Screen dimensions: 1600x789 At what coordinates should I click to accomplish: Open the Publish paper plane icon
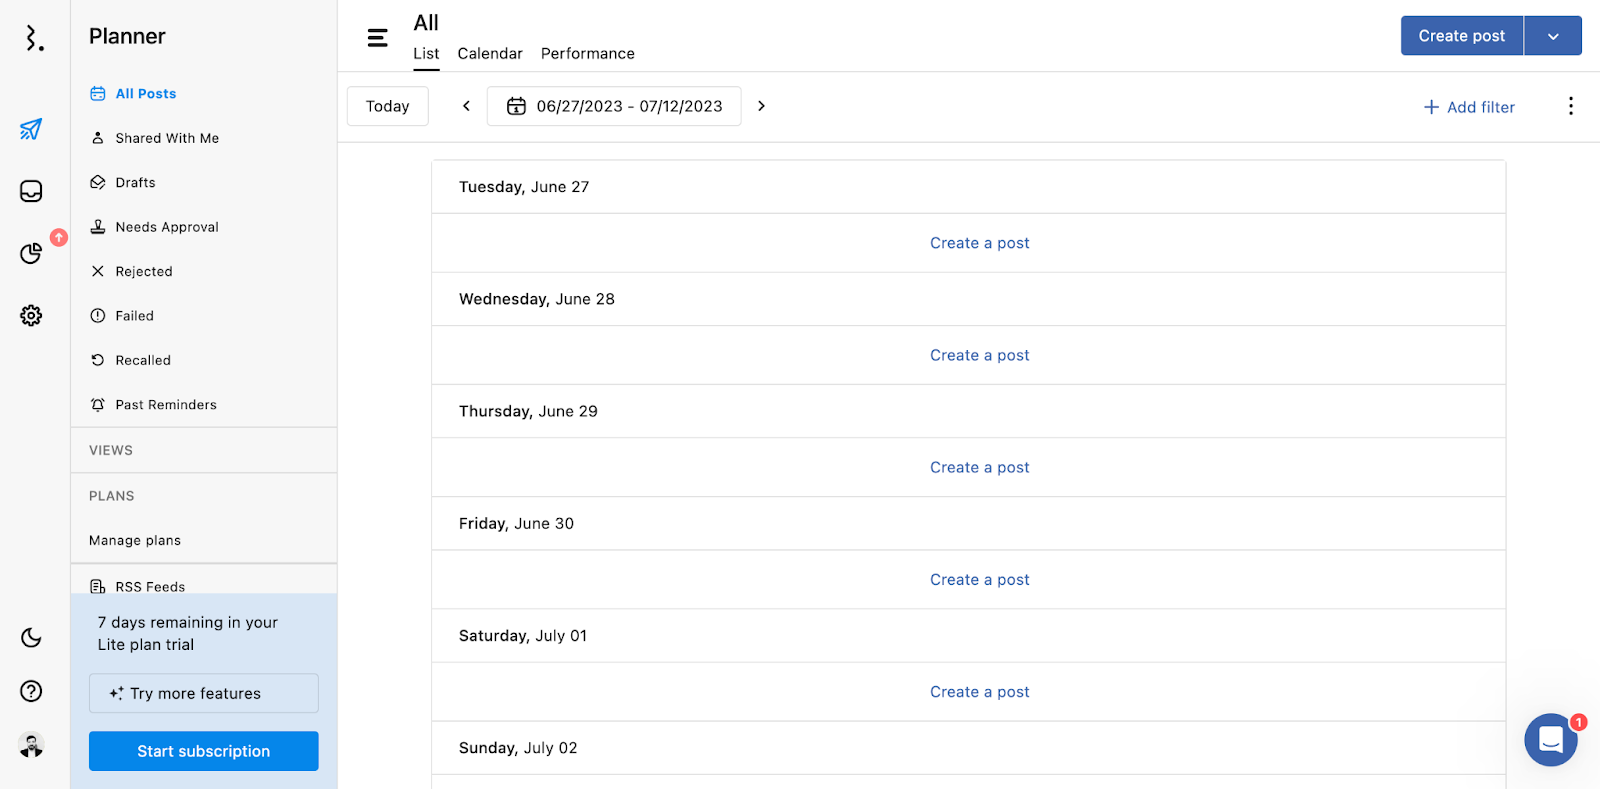(x=31, y=129)
